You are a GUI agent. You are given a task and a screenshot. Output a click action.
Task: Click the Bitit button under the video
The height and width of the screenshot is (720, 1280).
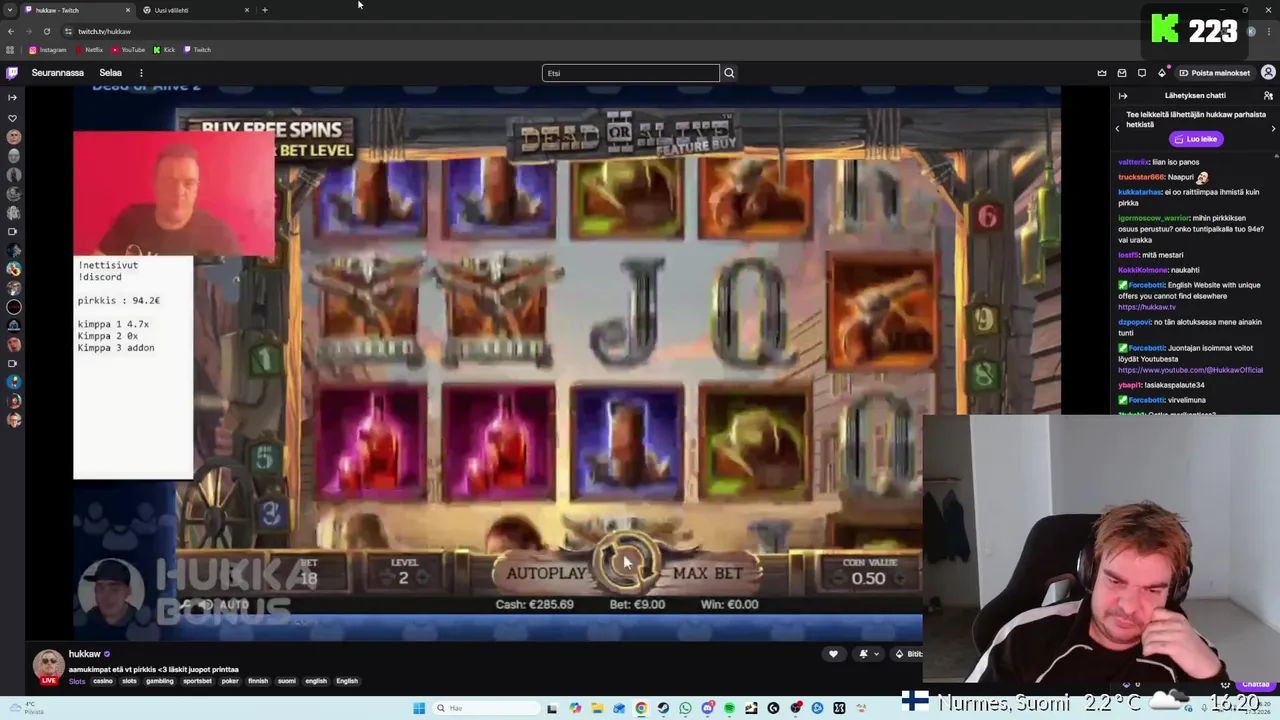pos(908,654)
